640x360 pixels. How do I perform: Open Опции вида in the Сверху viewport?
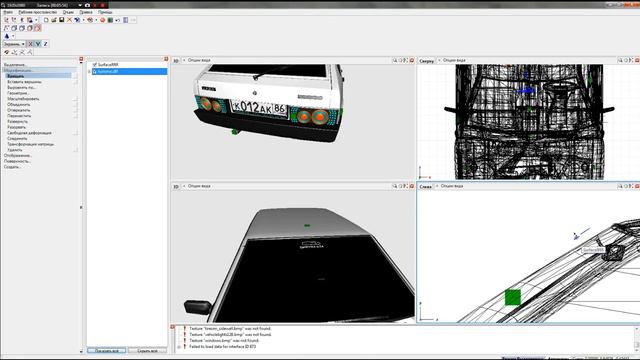click(454, 60)
